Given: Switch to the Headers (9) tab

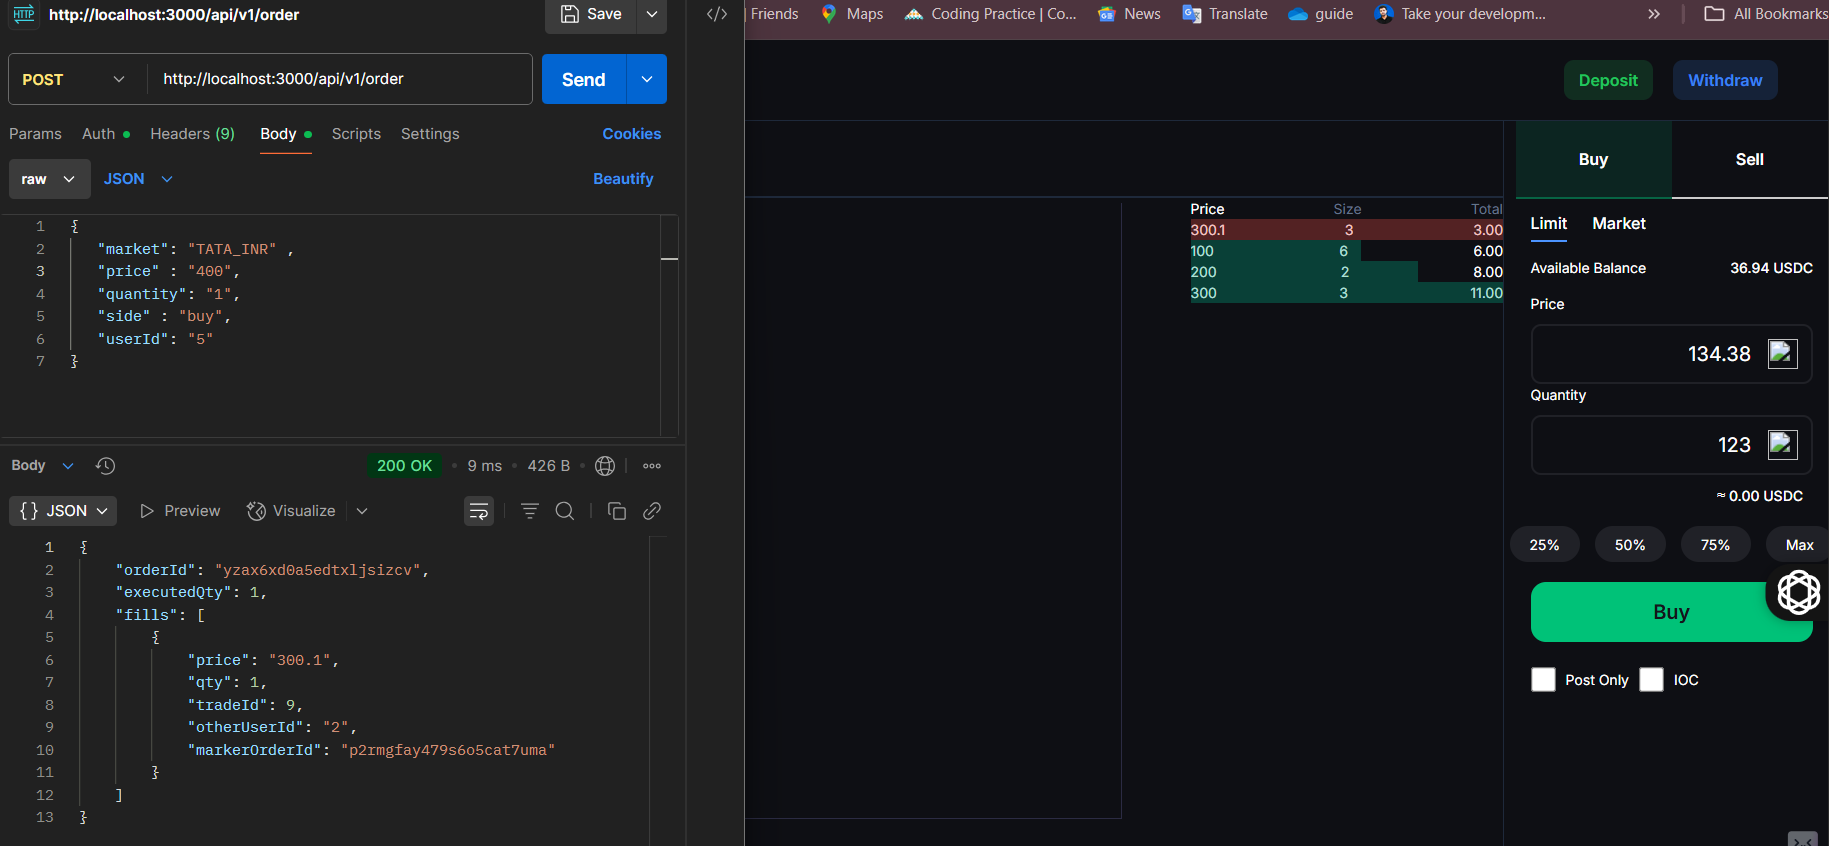Looking at the screenshot, I should (192, 134).
